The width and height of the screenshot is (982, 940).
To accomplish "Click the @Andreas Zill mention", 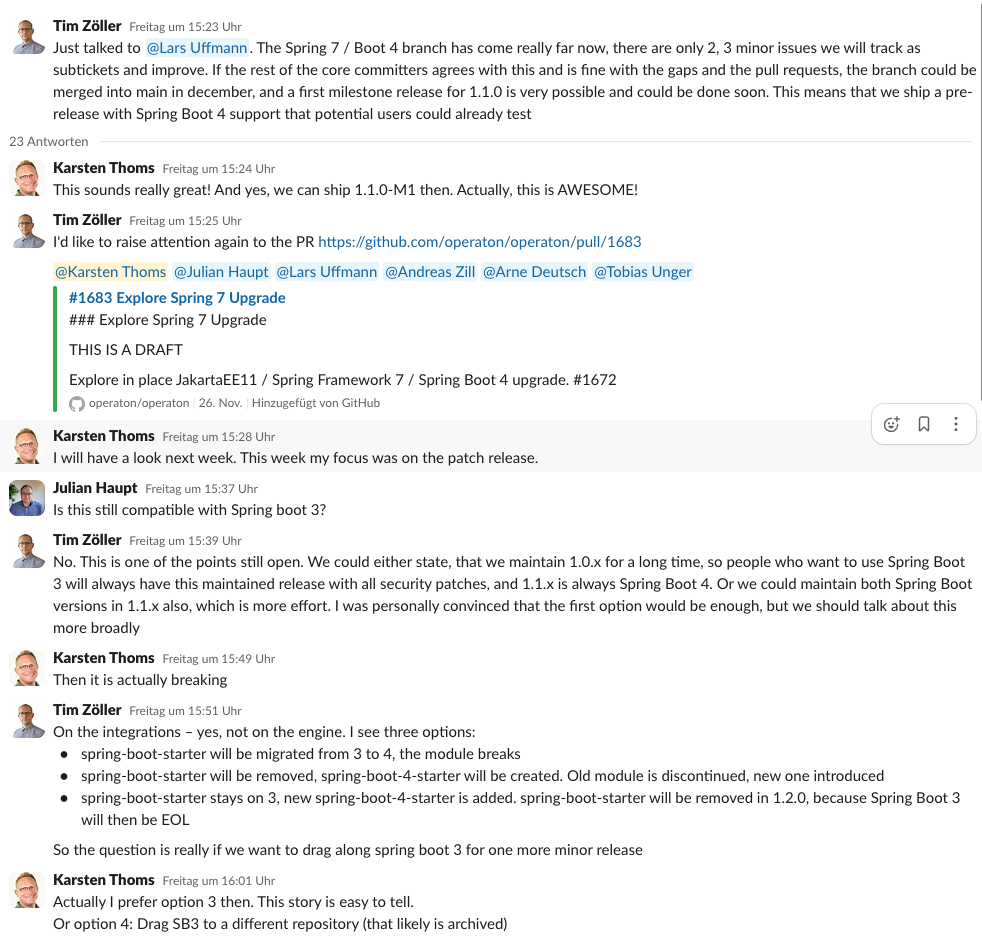I will (430, 272).
